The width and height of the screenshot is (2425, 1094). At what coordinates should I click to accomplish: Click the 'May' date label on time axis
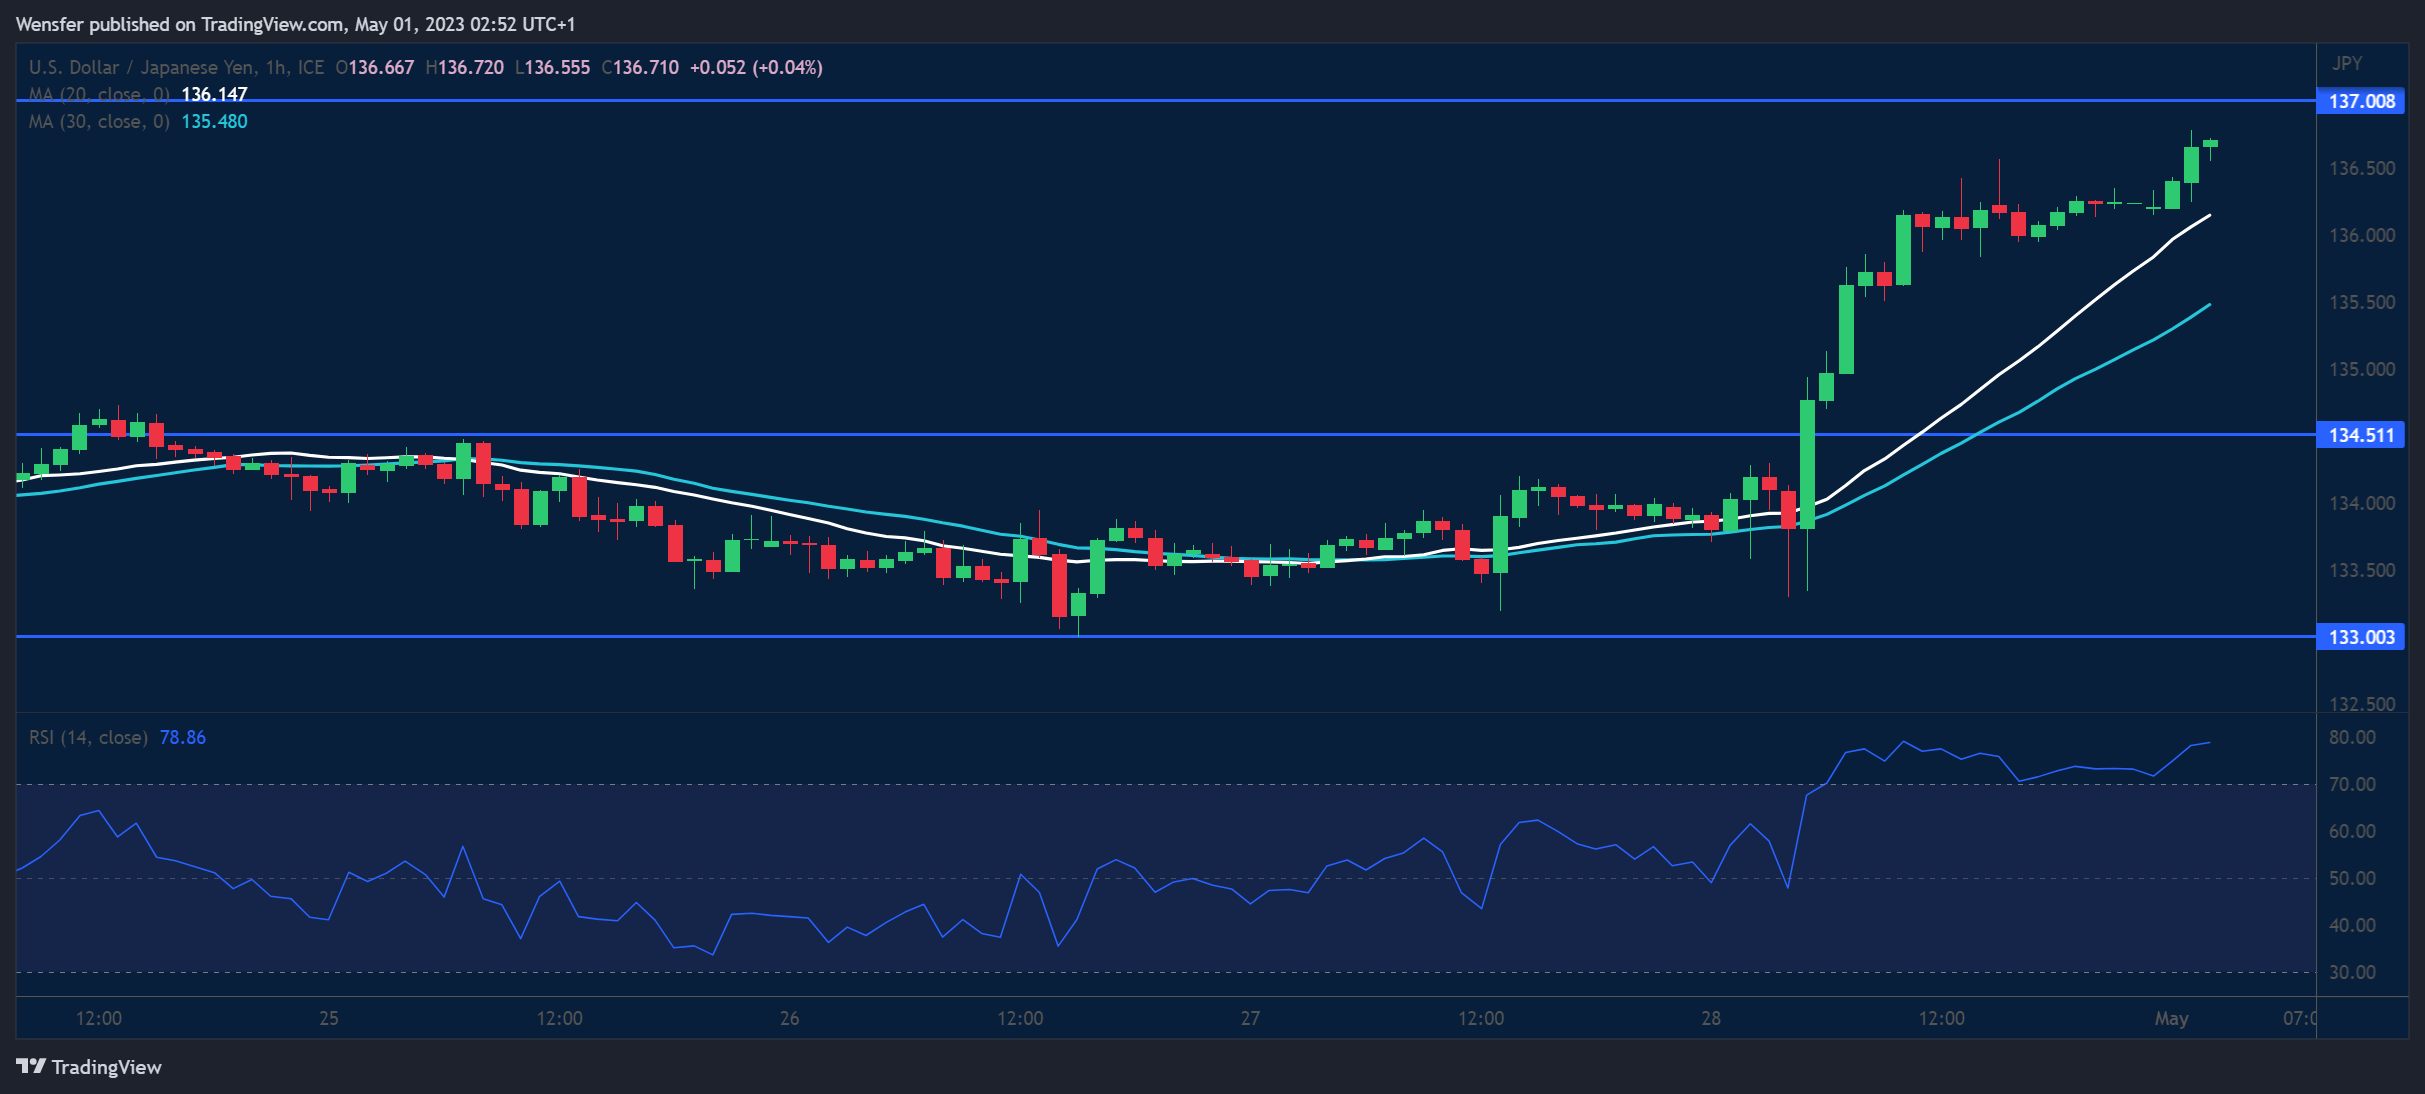(2171, 1018)
